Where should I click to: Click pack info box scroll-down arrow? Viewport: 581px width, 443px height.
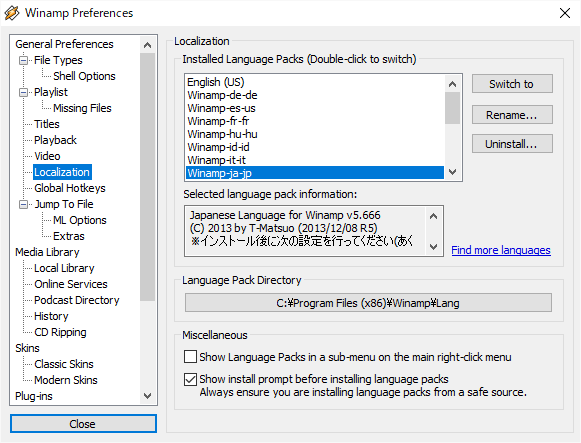click(434, 246)
